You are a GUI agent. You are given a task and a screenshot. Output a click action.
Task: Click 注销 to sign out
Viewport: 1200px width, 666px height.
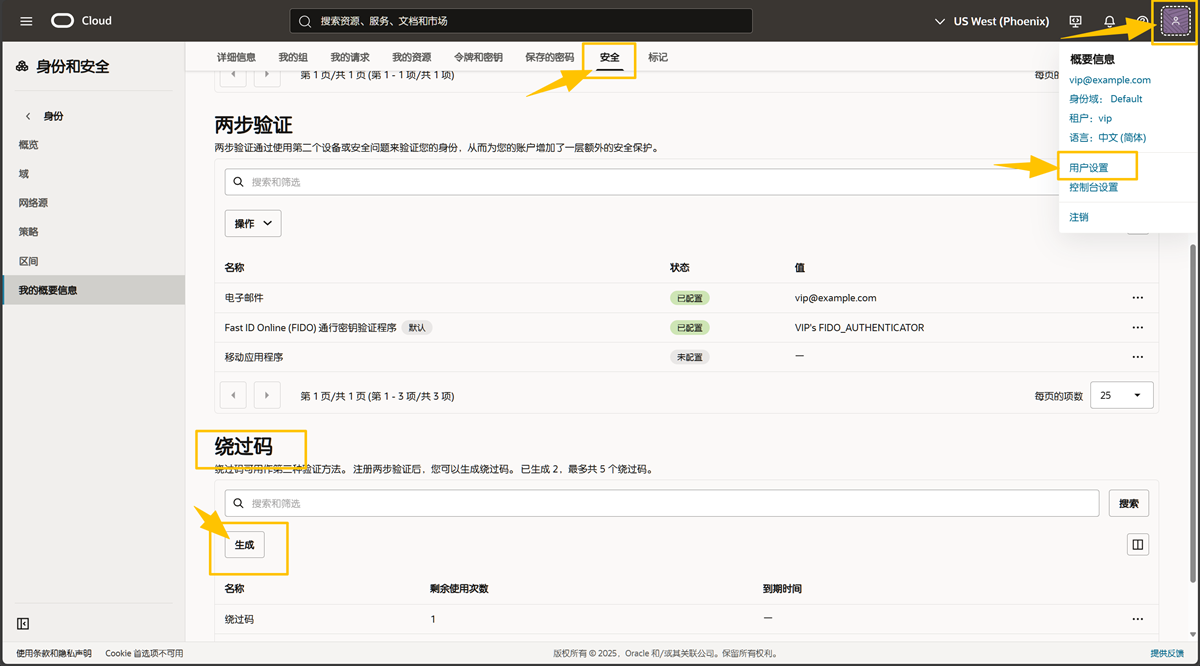(x=1079, y=217)
